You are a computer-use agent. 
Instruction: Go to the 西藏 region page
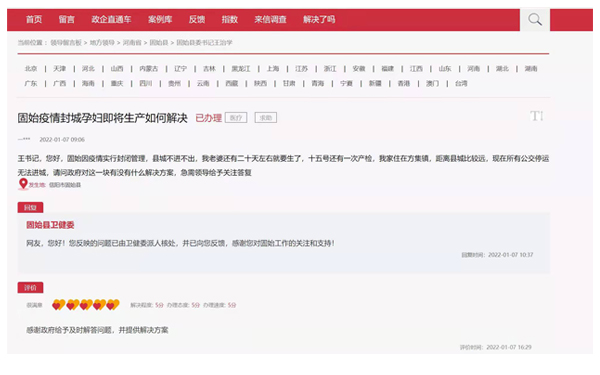pos(232,83)
